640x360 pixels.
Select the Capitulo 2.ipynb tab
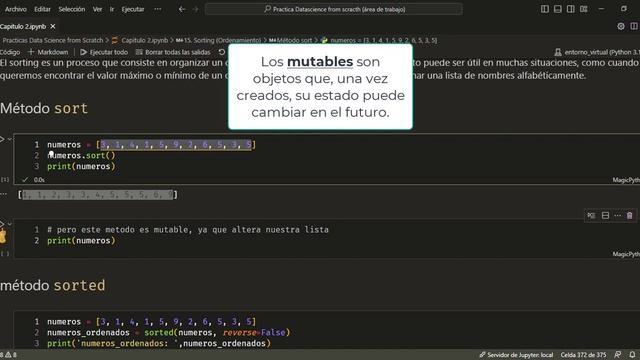pyautogui.click(x=23, y=27)
